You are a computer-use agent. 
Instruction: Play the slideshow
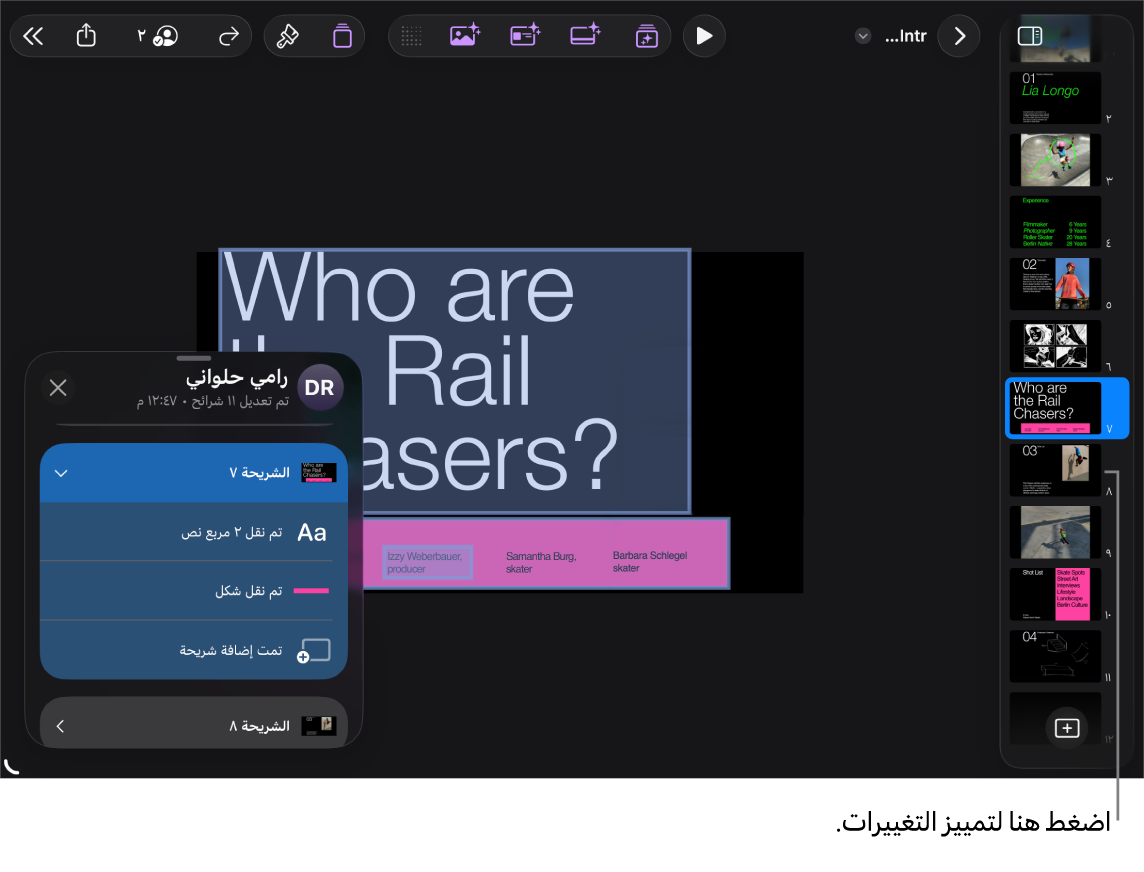tap(704, 36)
